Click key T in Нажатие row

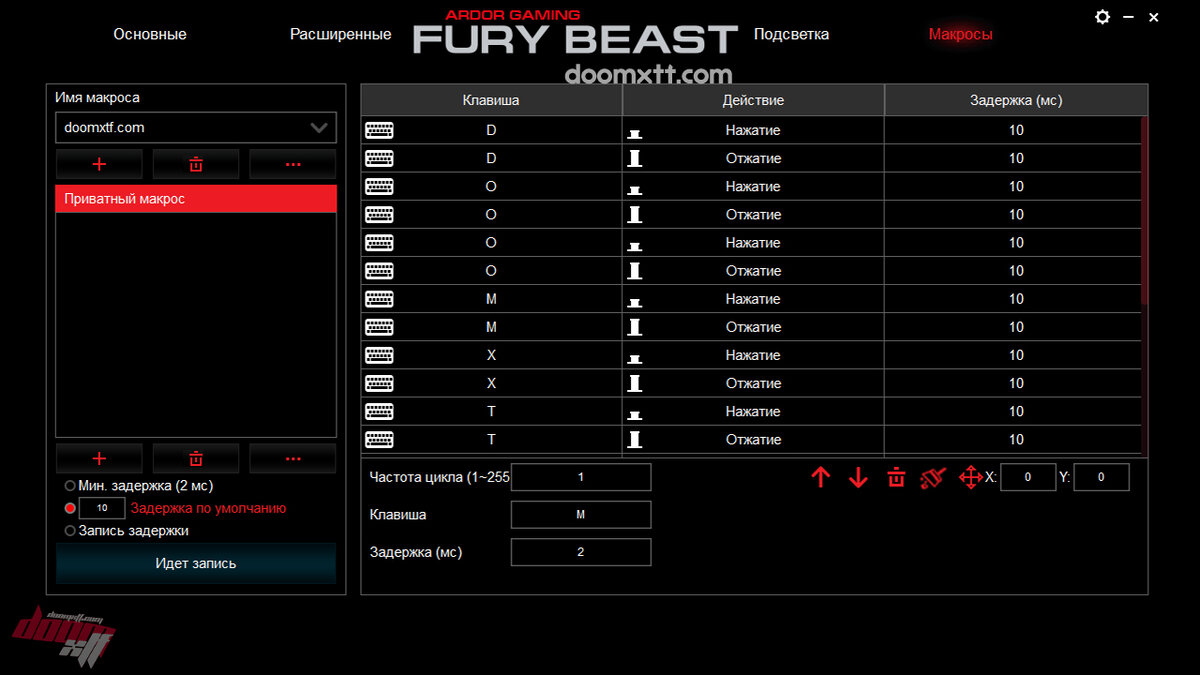(x=491, y=411)
